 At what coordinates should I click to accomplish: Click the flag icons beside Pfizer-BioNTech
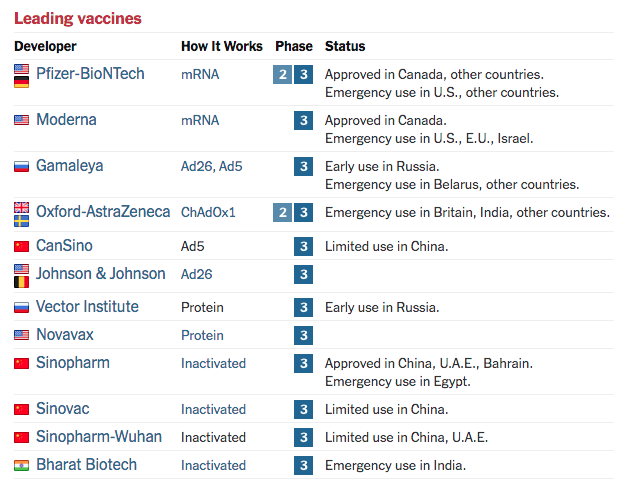(x=21, y=75)
